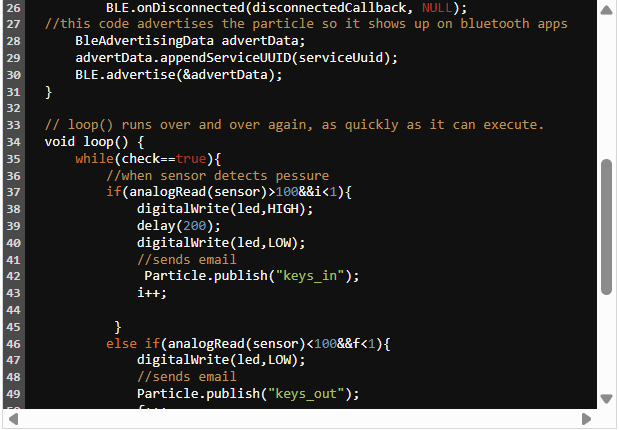Viewport: 619px width, 430px height.
Task: Click the horizontal scrollbar track
Action: click(300, 419)
